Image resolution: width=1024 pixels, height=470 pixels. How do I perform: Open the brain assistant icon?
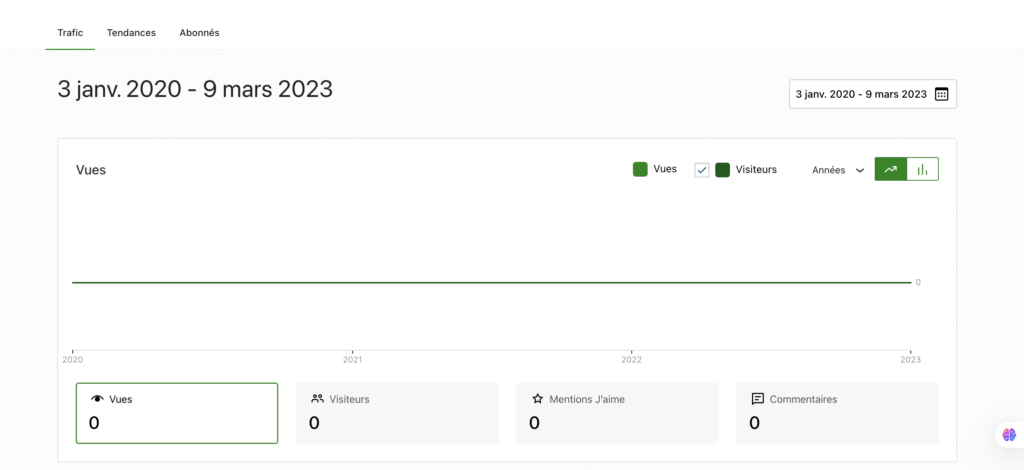click(x=1009, y=434)
